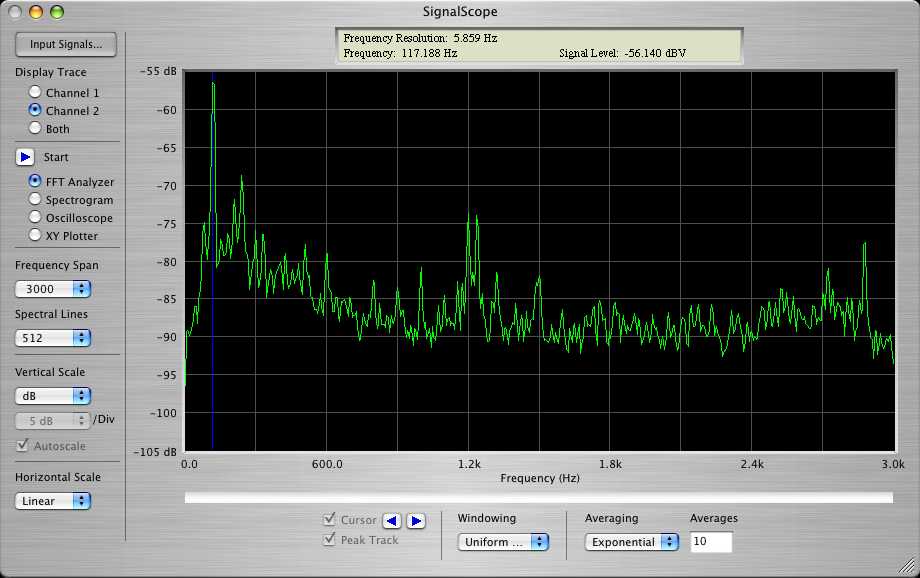Select Both channels display trace
The height and width of the screenshot is (578, 920).
(x=35, y=129)
